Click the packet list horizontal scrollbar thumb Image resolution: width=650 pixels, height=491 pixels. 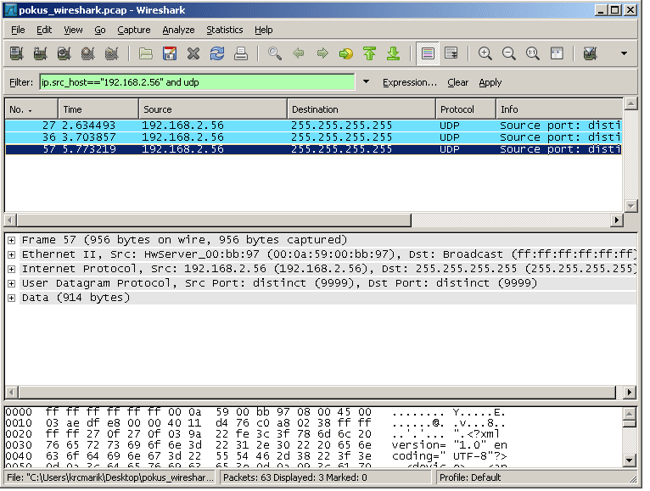(x=214, y=220)
